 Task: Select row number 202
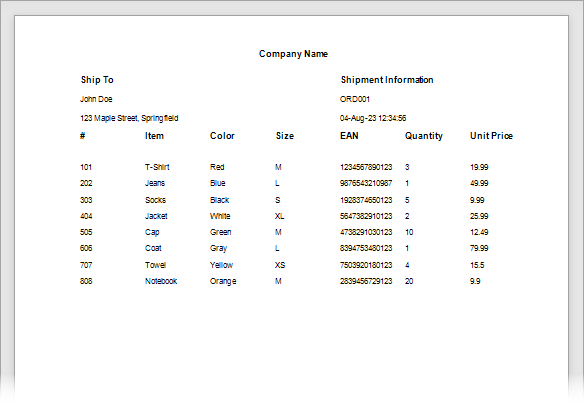[x=86, y=183]
